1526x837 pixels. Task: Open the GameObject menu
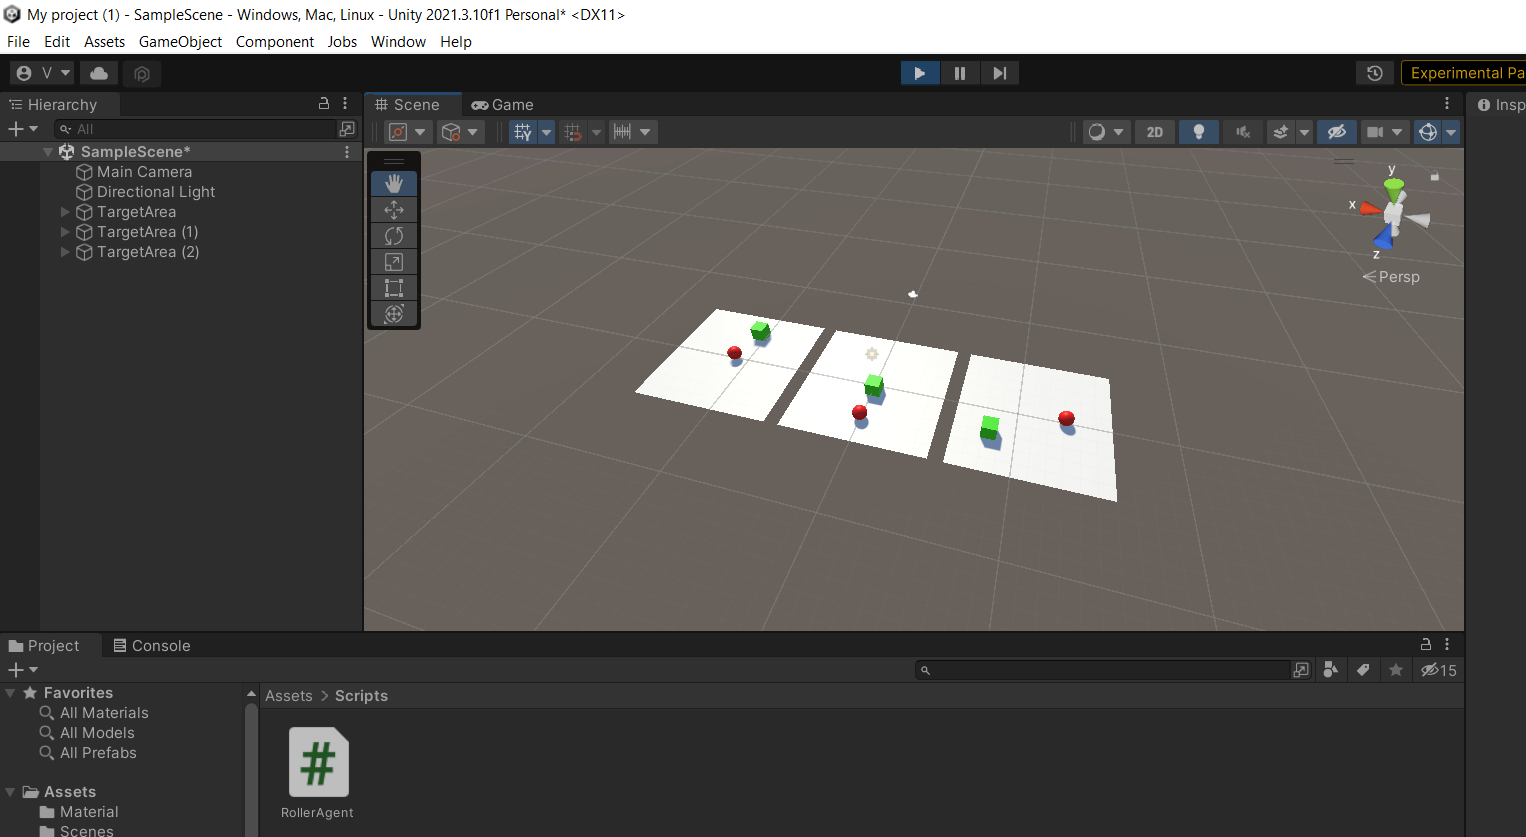180,41
